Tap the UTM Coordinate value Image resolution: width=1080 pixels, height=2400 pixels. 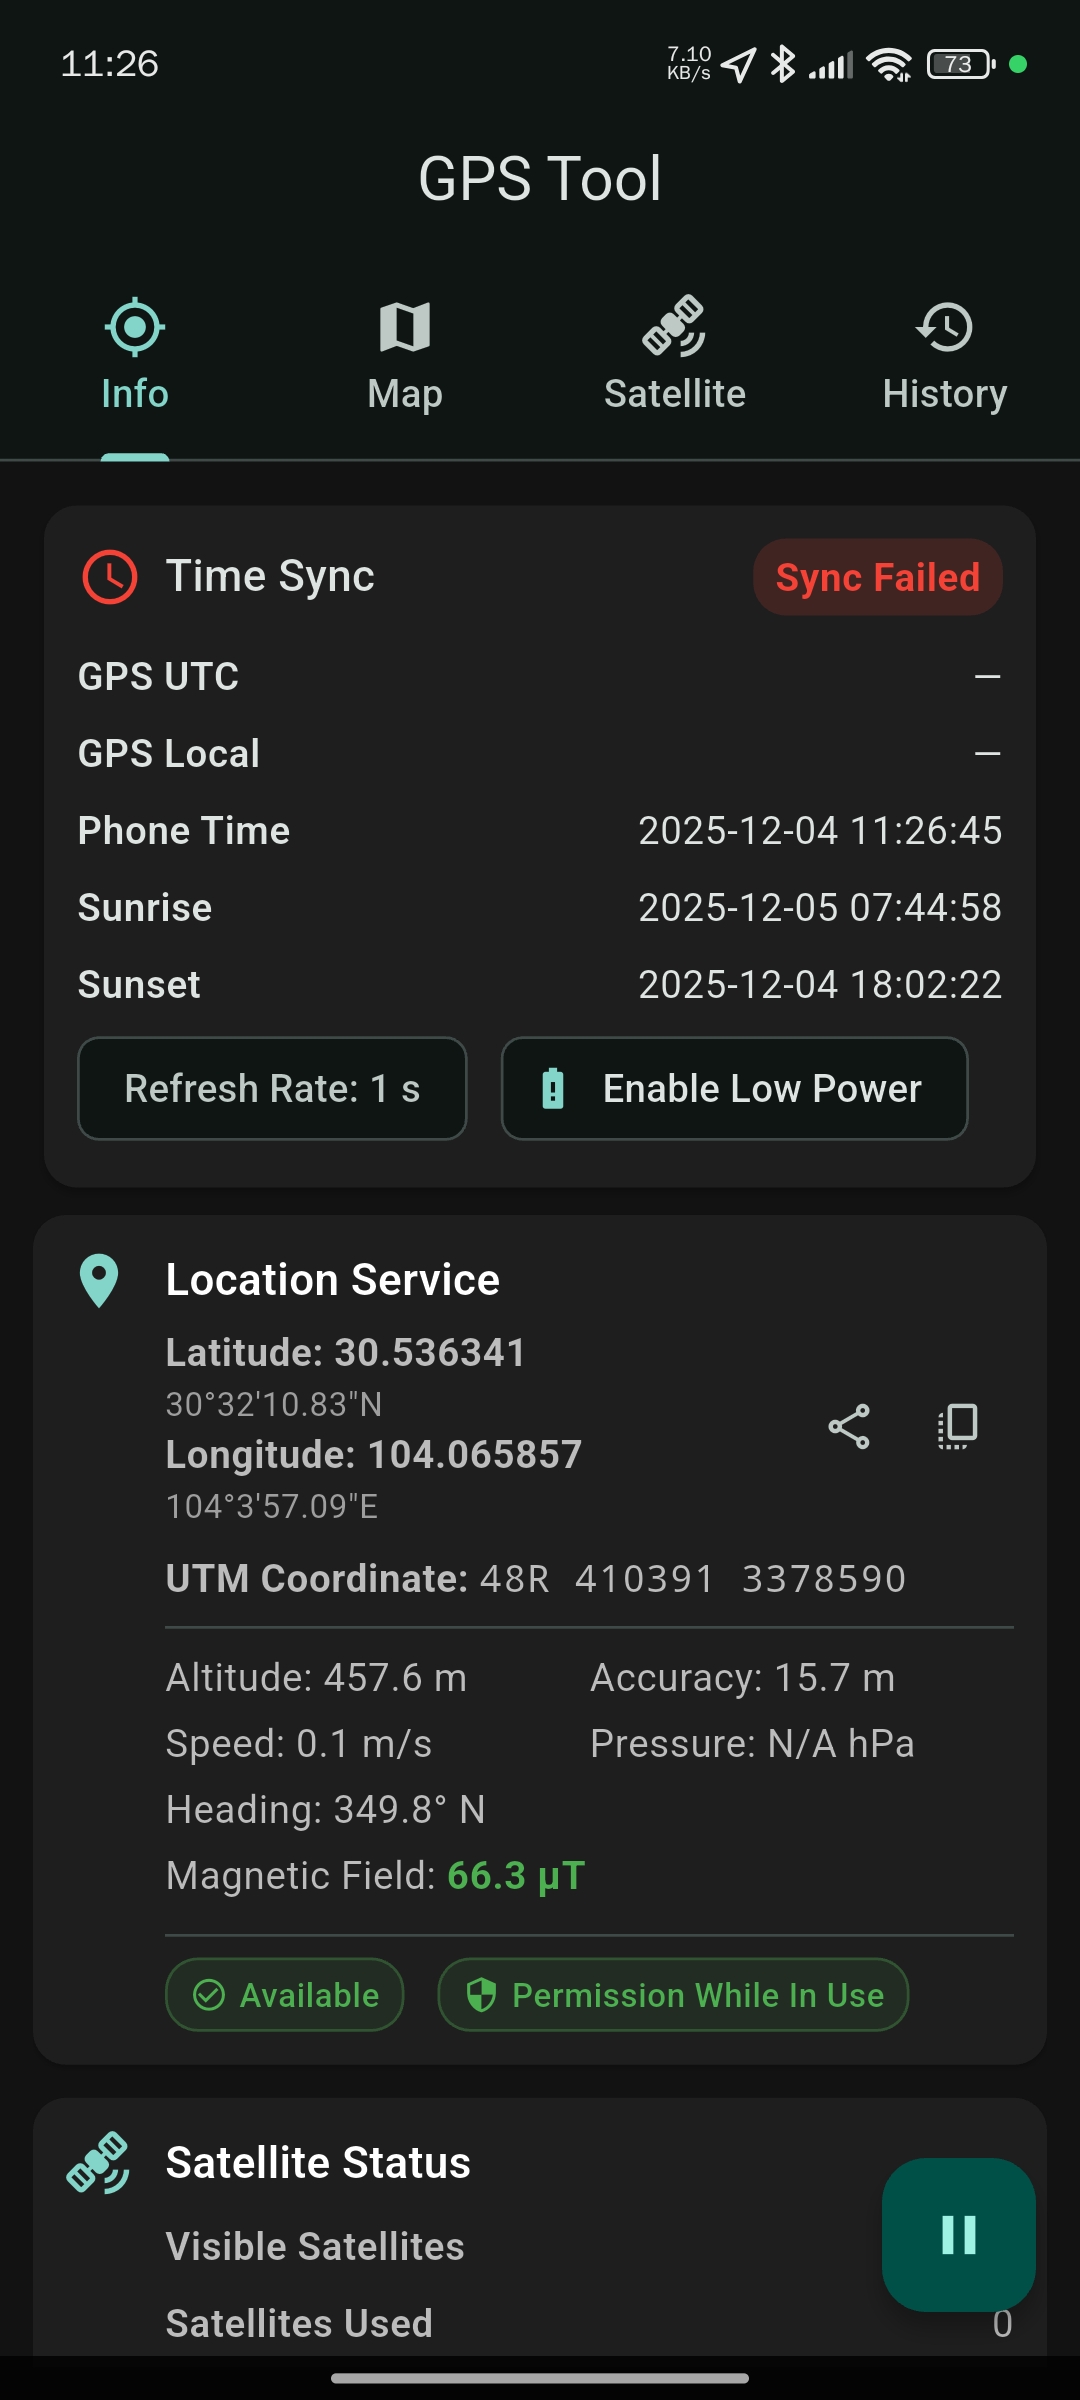[x=692, y=1579]
